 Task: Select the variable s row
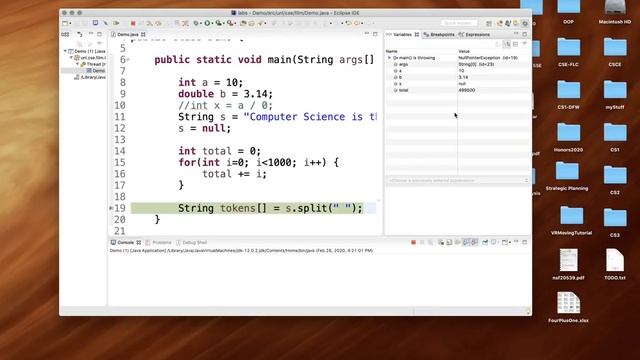click(x=457, y=84)
